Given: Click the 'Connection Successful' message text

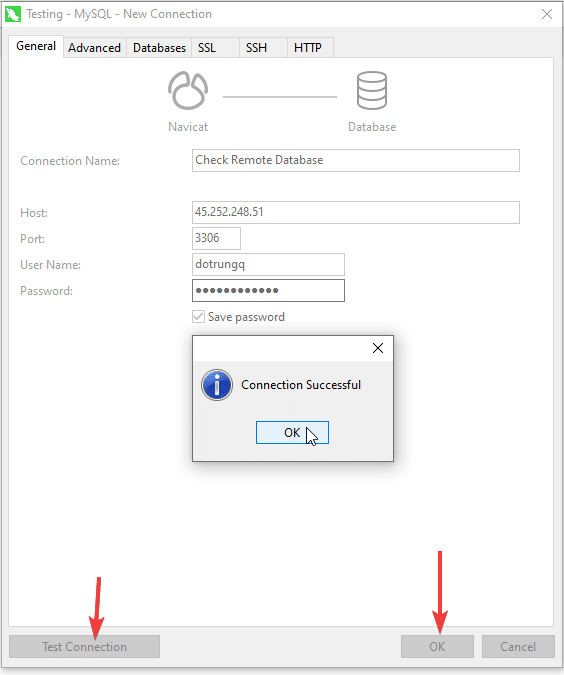Looking at the screenshot, I should point(301,385).
